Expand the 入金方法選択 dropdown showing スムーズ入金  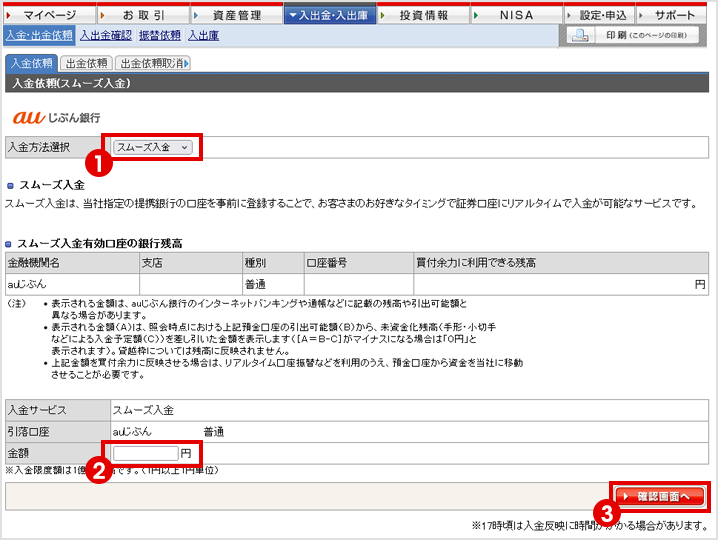pyautogui.click(x=151, y=147)
